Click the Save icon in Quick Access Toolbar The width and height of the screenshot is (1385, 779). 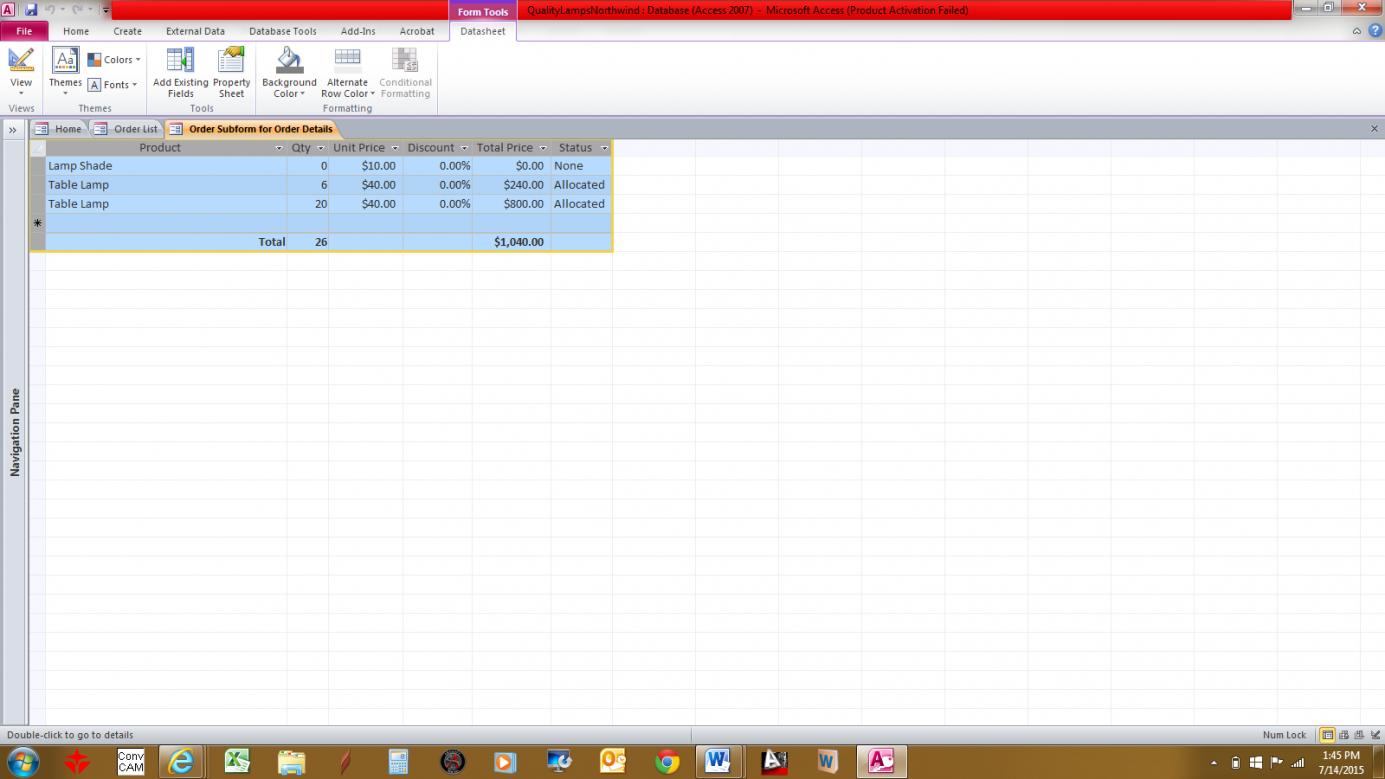coord(30,10)
